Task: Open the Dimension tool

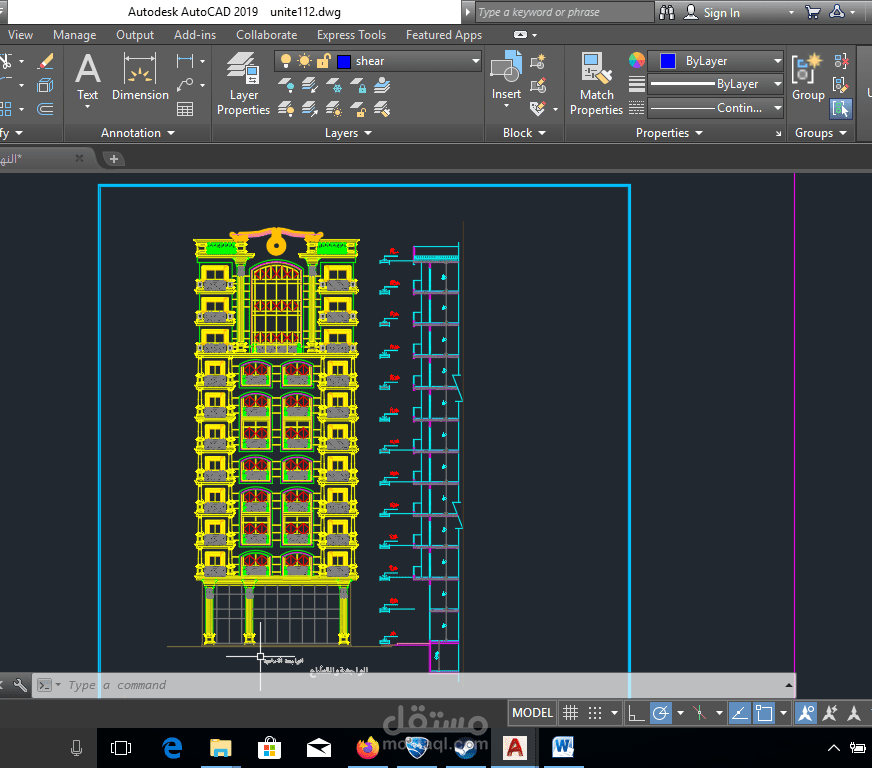Action: 140,77
